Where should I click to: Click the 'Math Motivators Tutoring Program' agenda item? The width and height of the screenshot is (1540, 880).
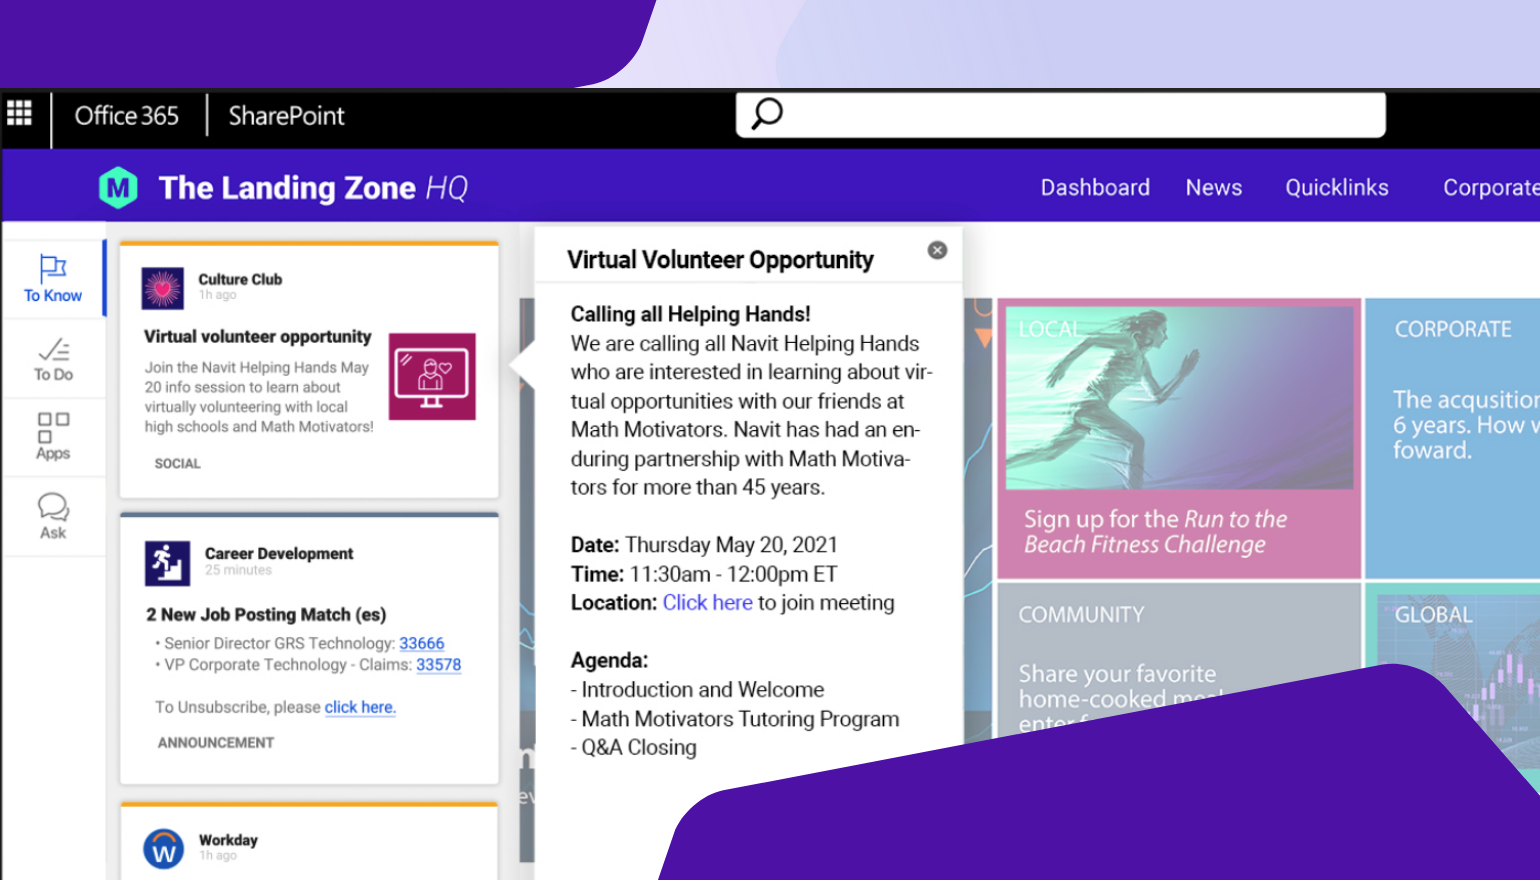pyautogui.click(x=740, y=719)
